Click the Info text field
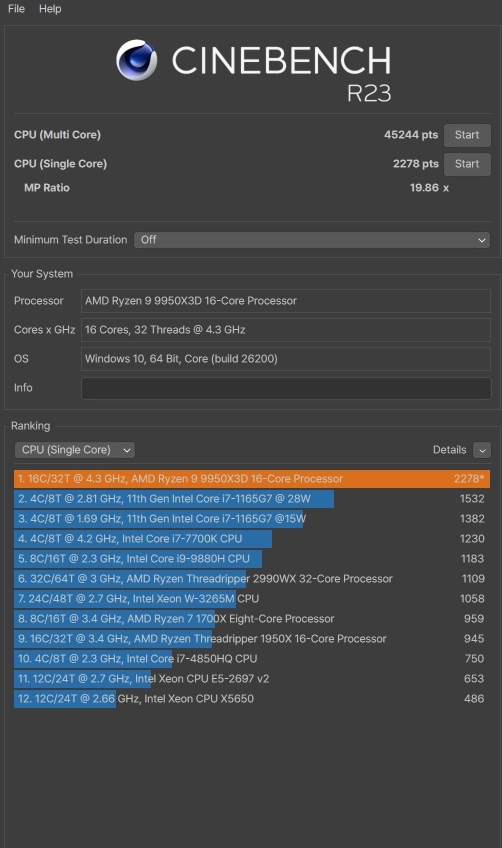 pos(286,388)
